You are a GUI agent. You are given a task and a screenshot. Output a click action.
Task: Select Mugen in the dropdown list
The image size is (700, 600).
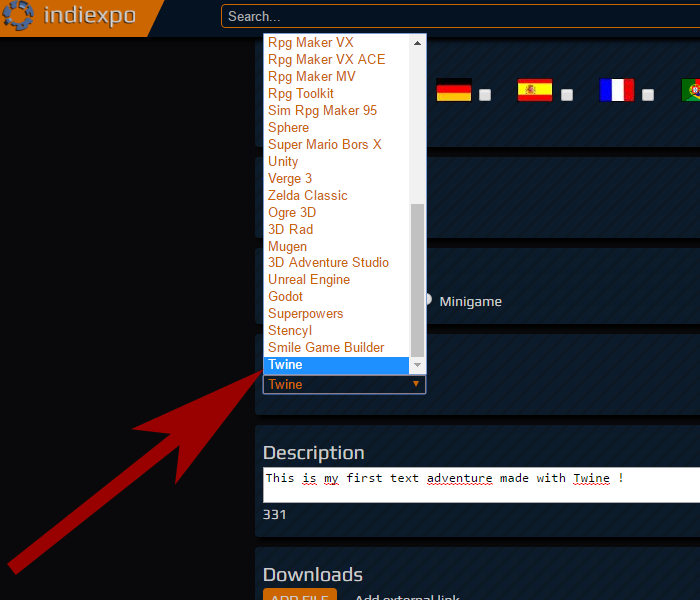[336, 246]
